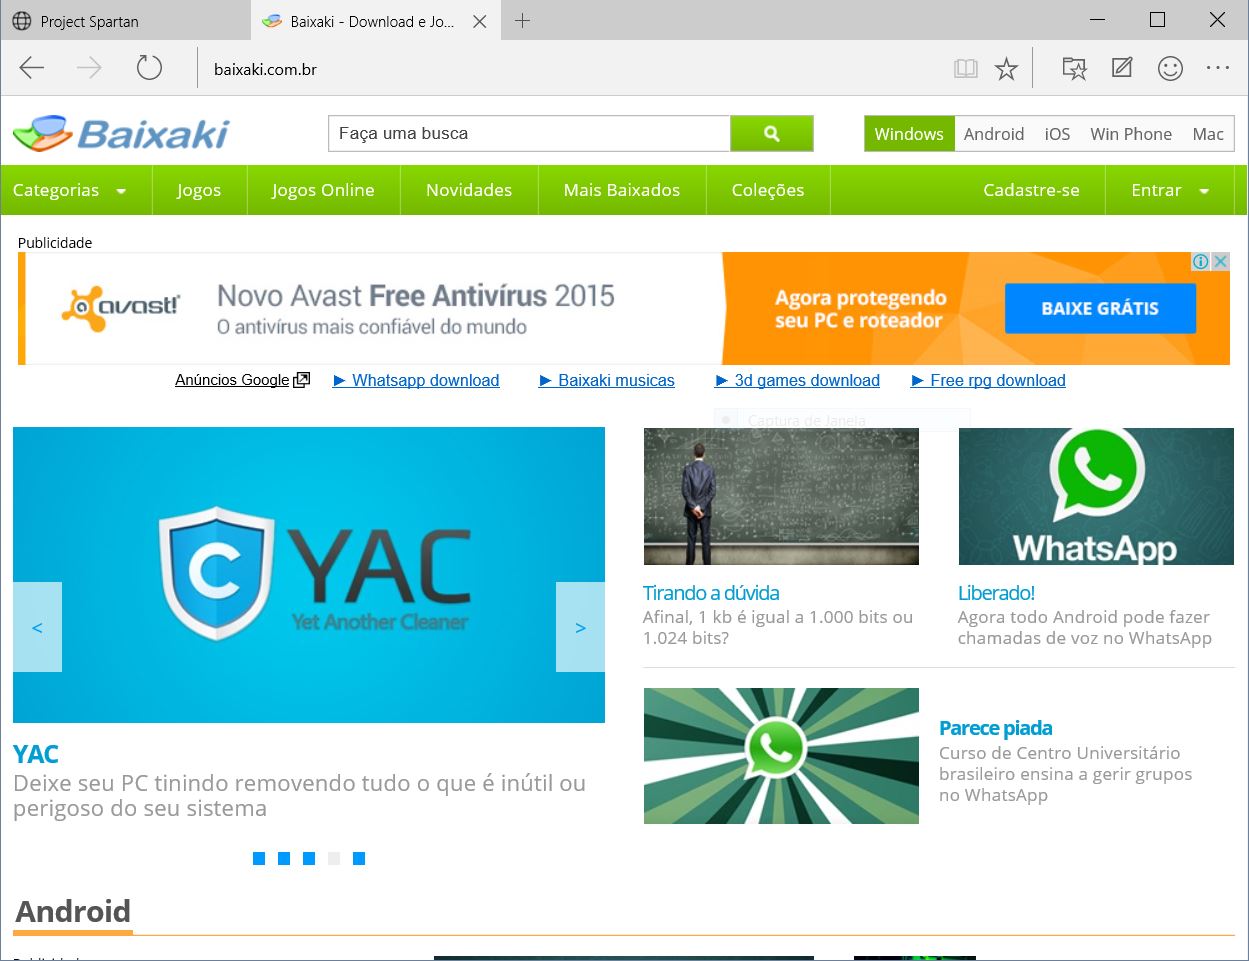Follow the 3d games download link
Viewport: 1249px width, 961px height.
798,380
